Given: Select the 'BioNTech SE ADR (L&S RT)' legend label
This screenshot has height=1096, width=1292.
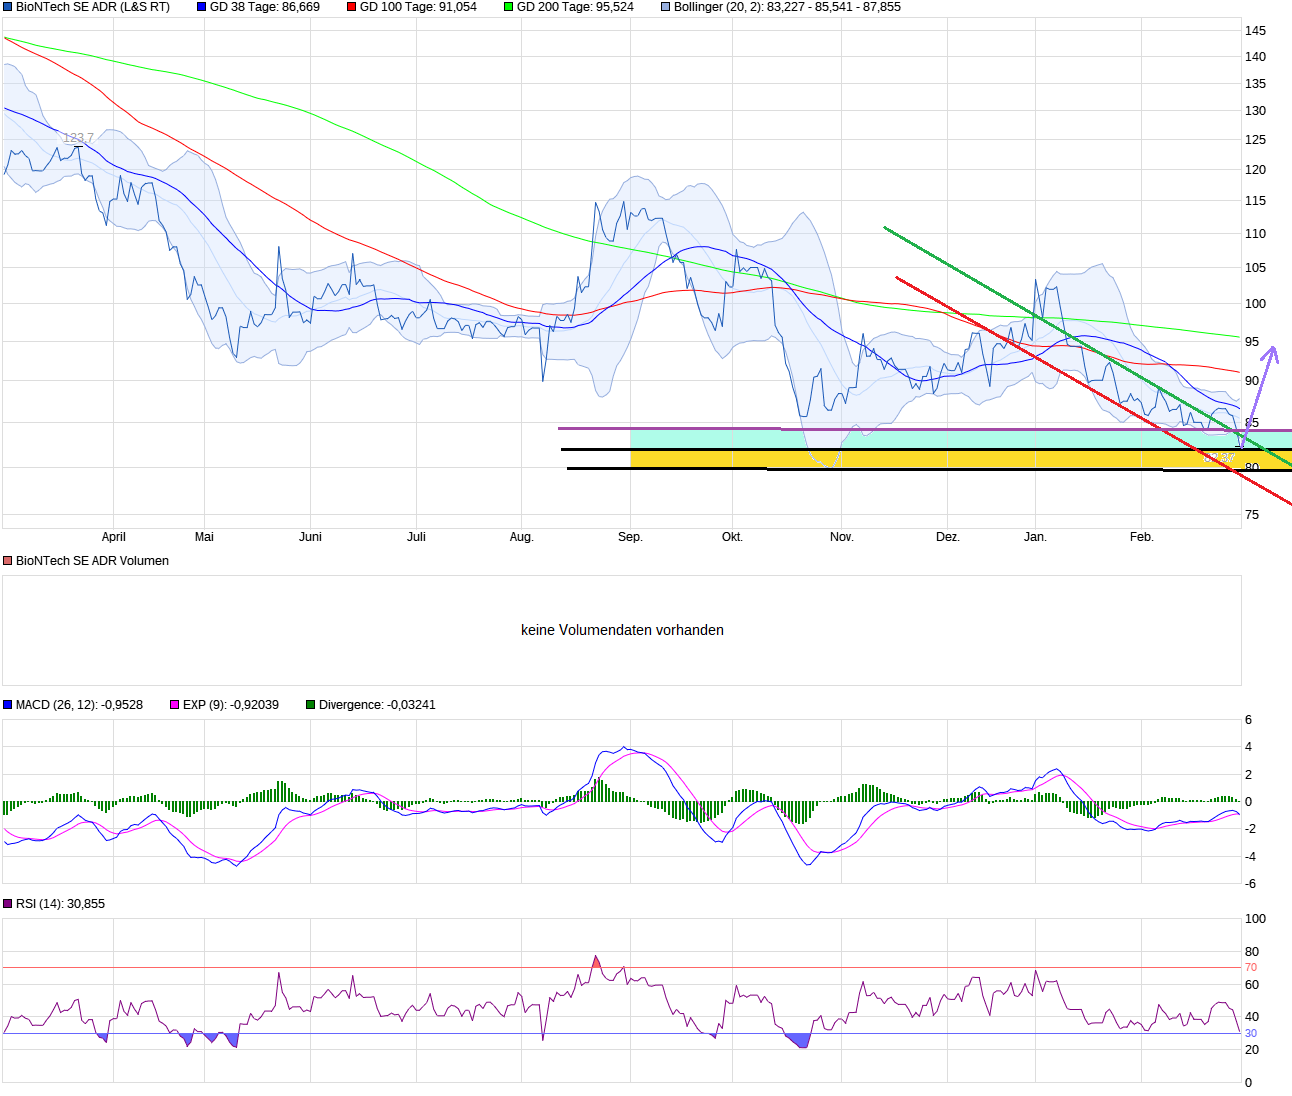Looking at the screenshot, I should coord(93,7).
